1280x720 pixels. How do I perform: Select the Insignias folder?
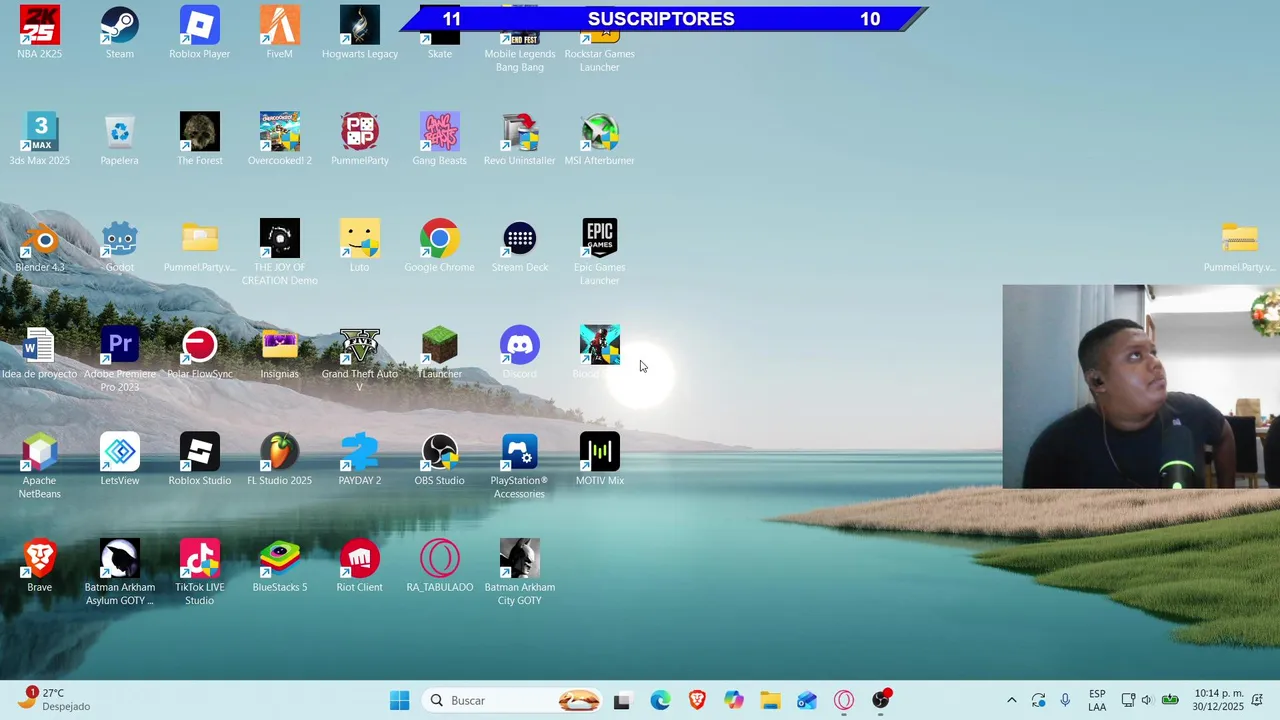[x=280, y=347]
